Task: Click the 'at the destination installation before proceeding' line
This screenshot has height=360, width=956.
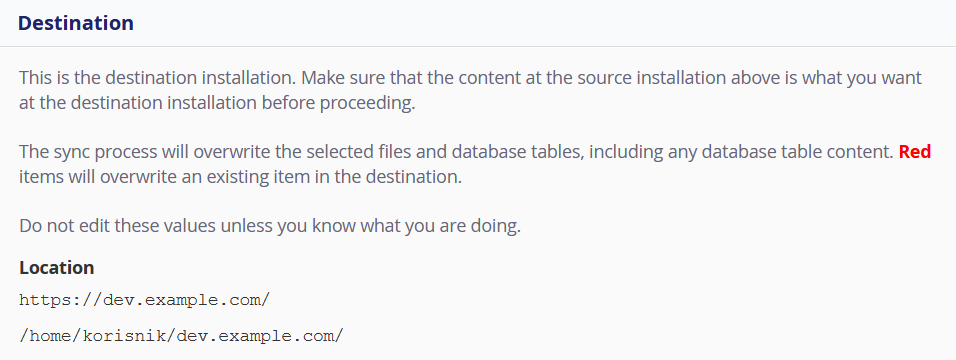Action: tap(217, 103)
